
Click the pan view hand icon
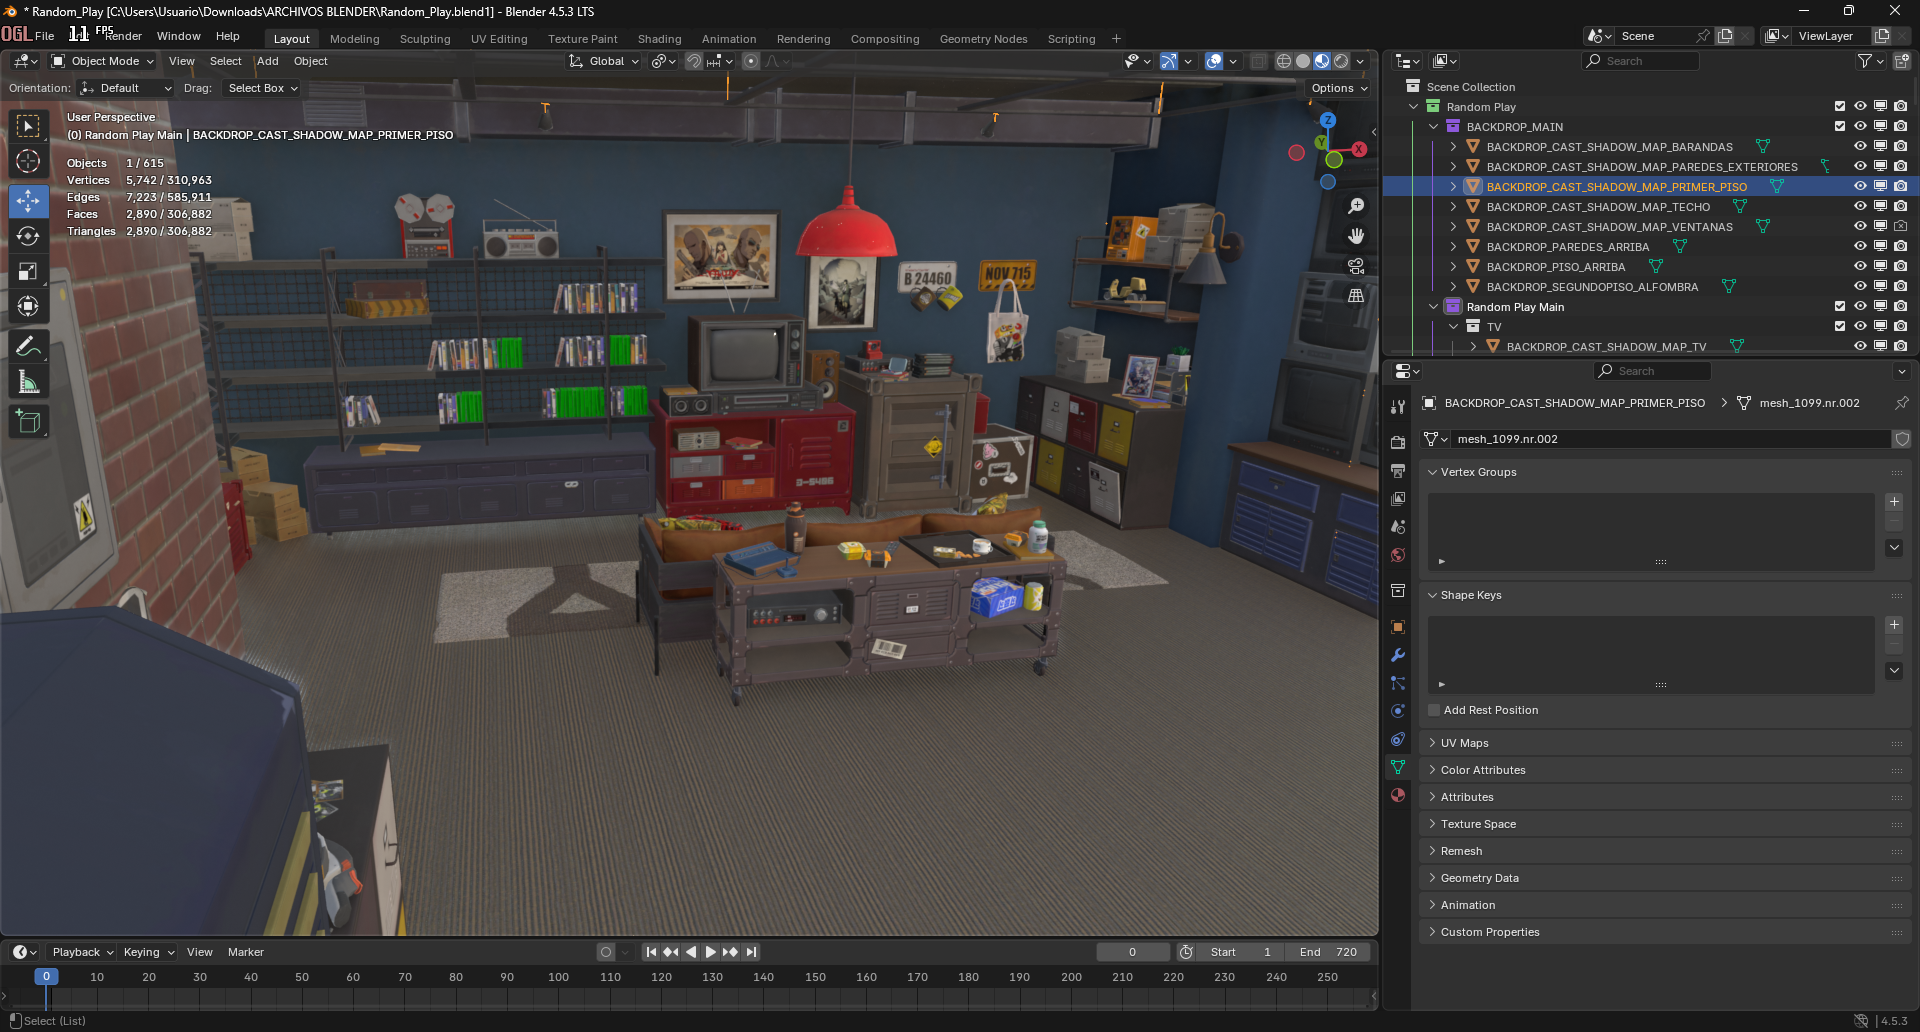[1356, 236]
